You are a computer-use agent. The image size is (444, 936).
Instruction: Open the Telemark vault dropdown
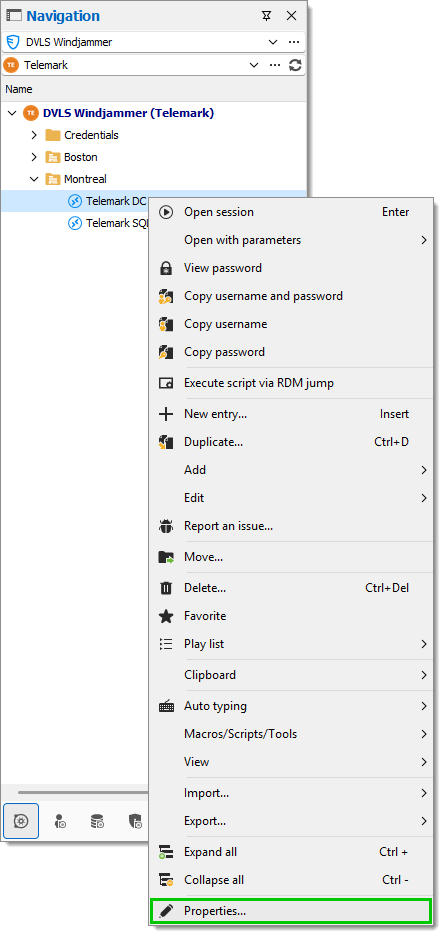pos(254,65)
